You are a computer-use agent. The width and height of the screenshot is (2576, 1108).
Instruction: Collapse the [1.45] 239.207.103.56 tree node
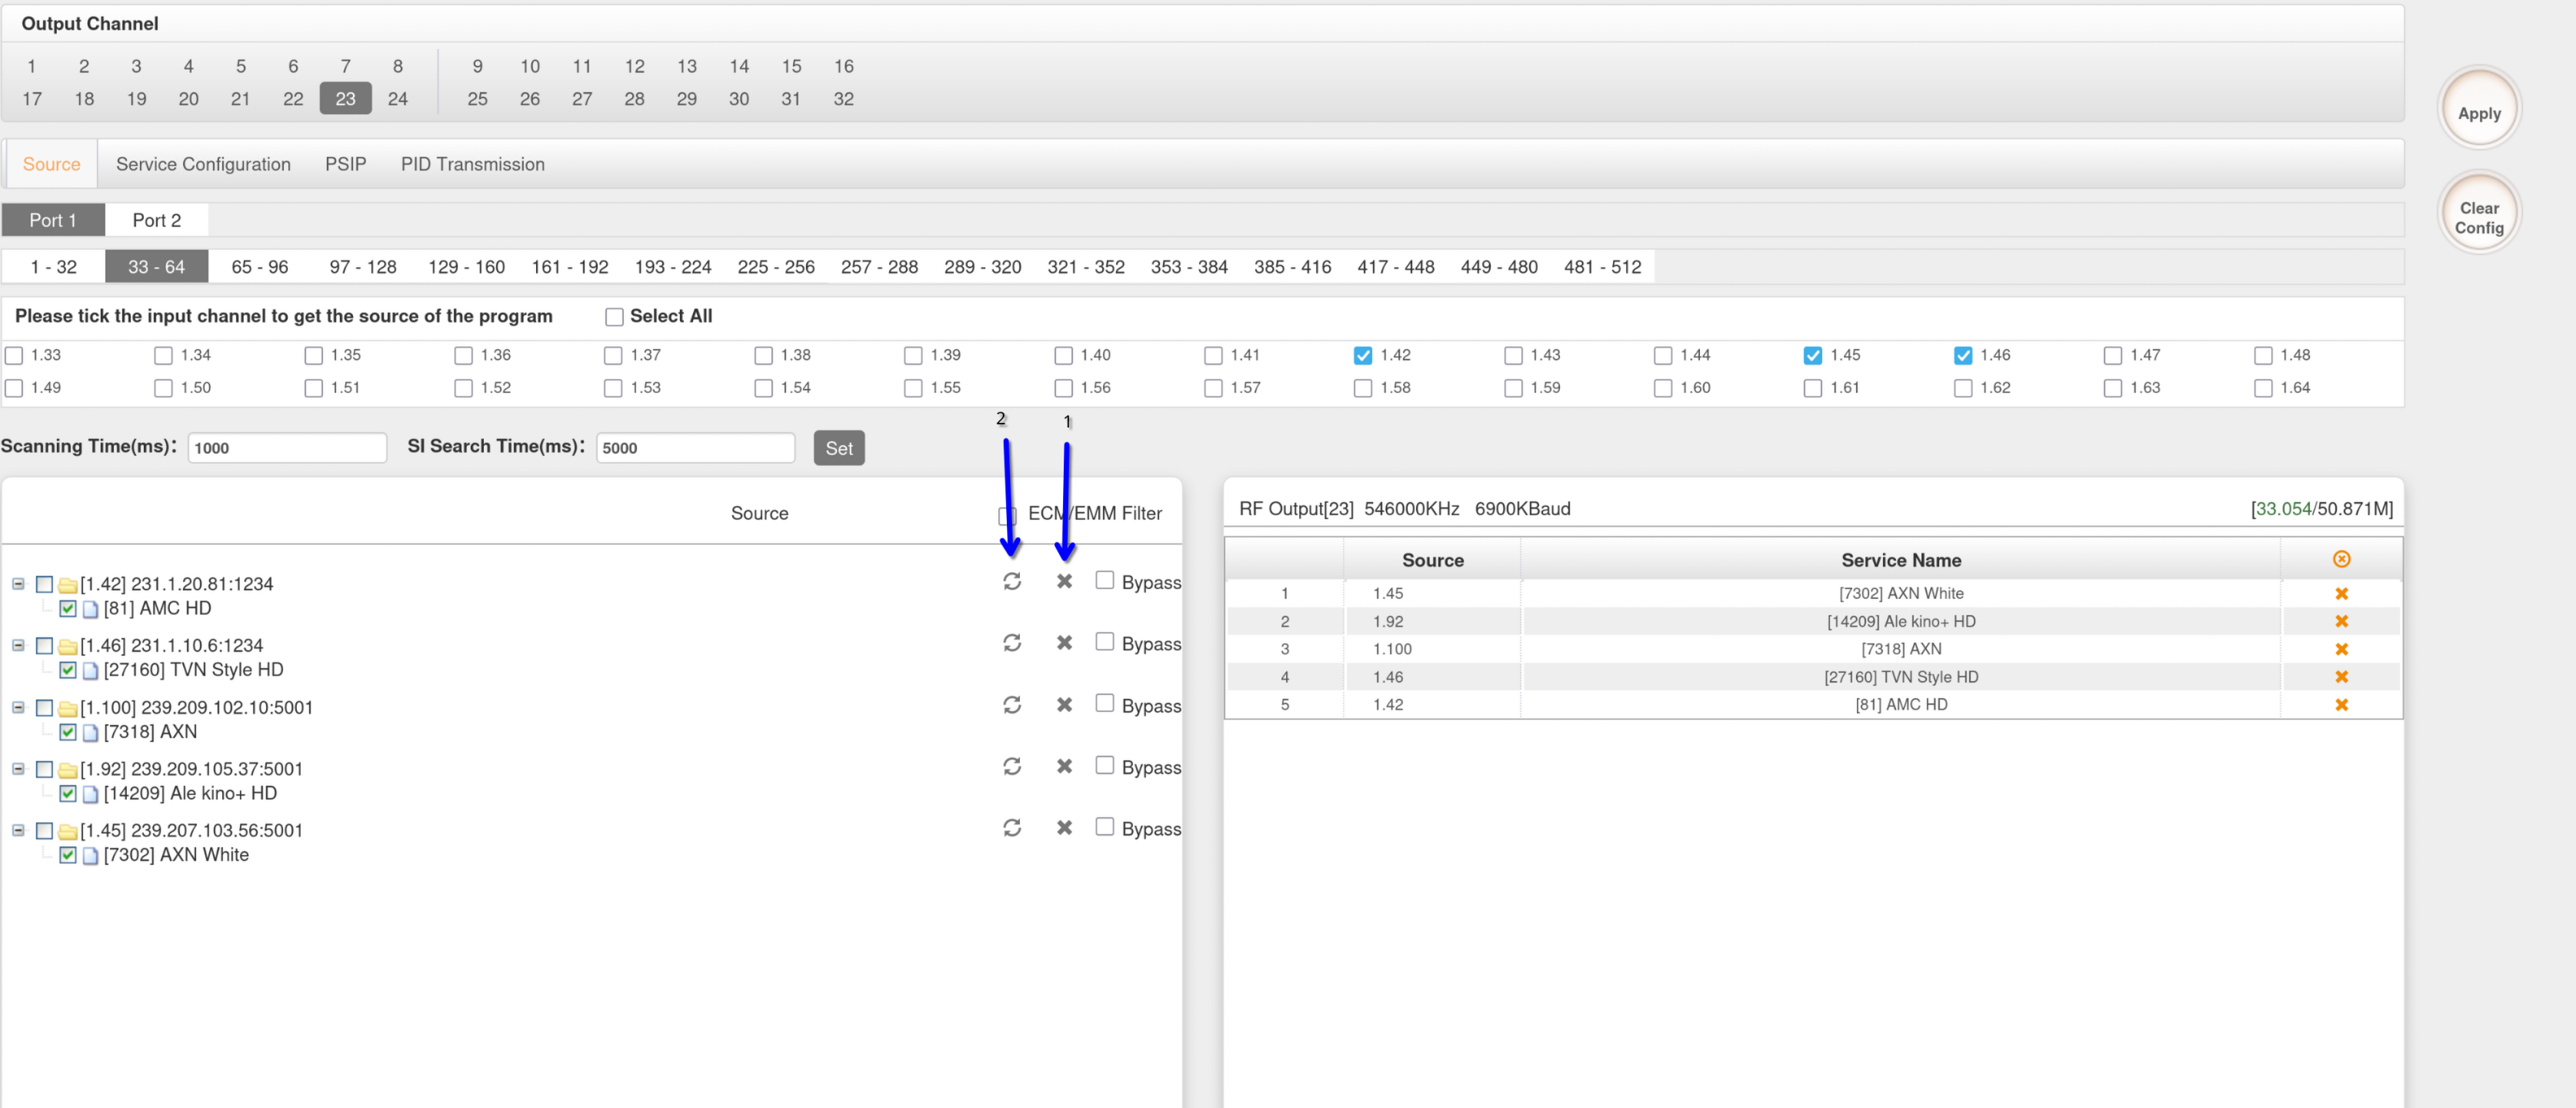tap(18, 830)
